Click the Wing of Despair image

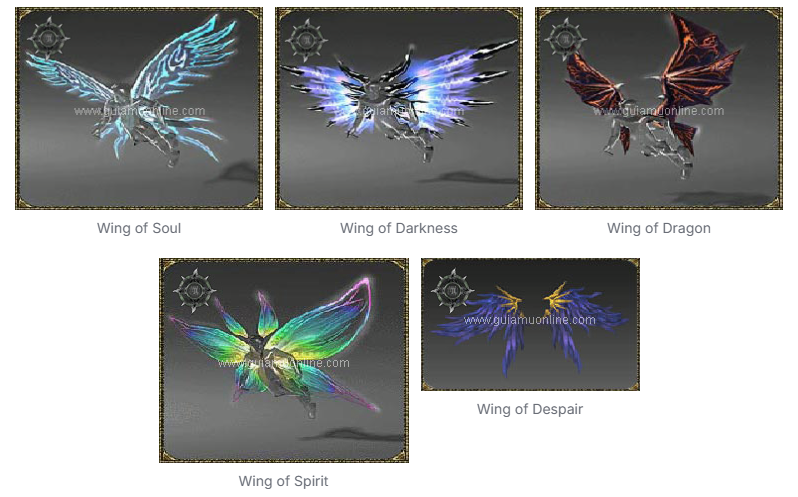tap(530, 325)
